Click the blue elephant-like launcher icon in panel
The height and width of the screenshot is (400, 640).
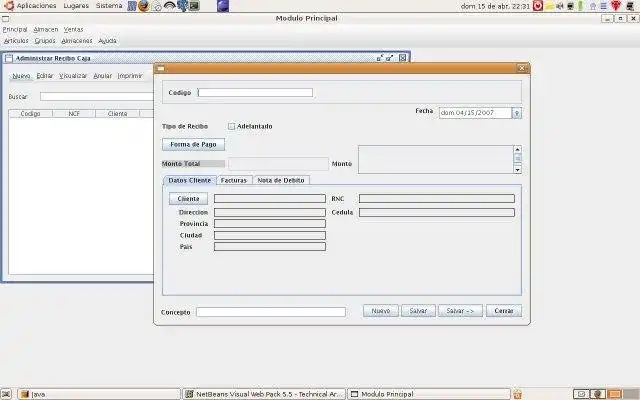pos(182,6)
